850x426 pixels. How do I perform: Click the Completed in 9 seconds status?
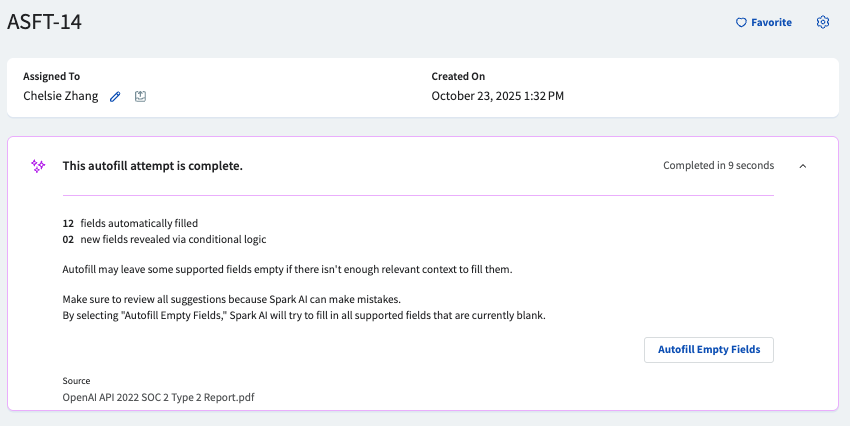(x=718, y=166)
